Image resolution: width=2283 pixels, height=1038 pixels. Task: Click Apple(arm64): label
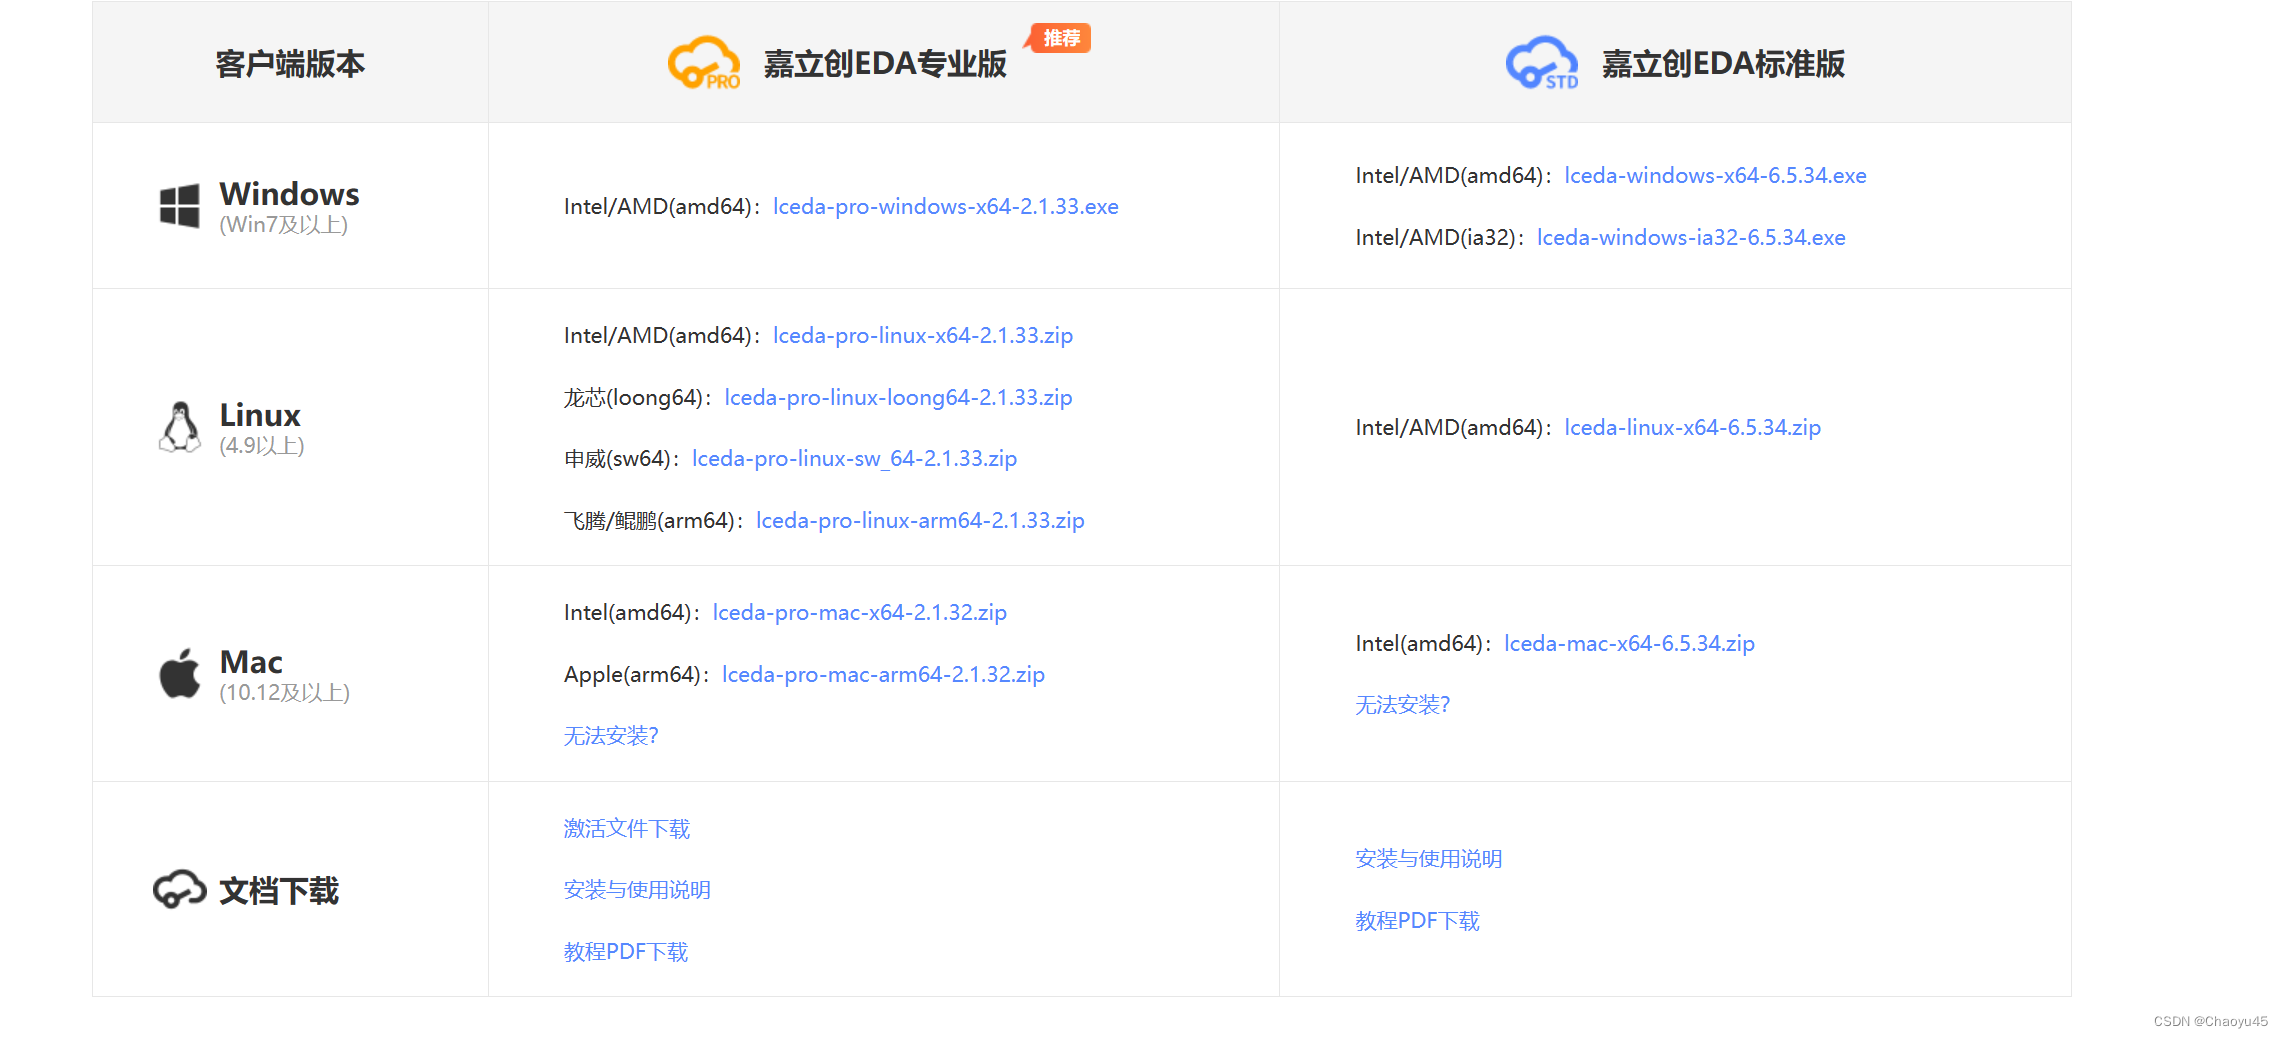point(637,674)
